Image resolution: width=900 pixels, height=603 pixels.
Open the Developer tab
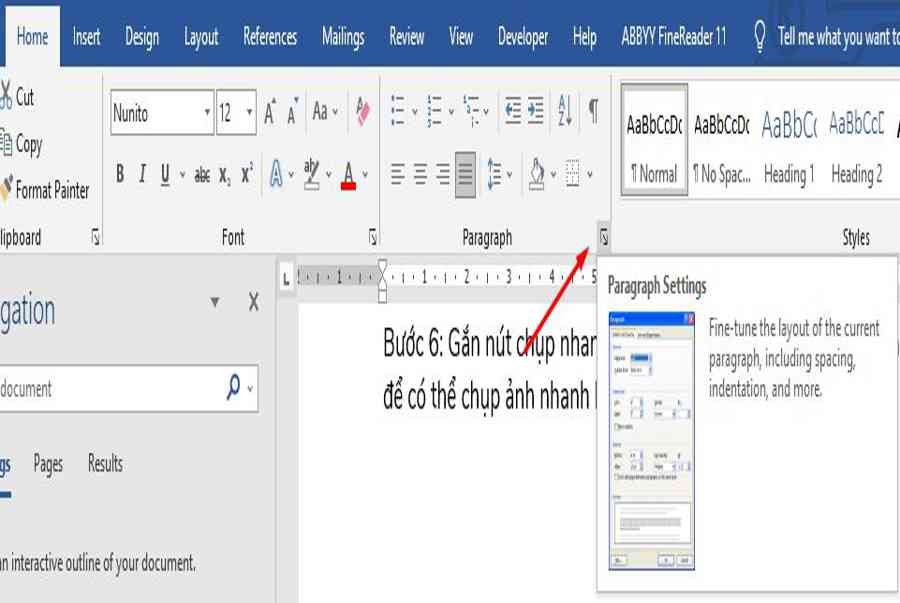pos(522,38)
